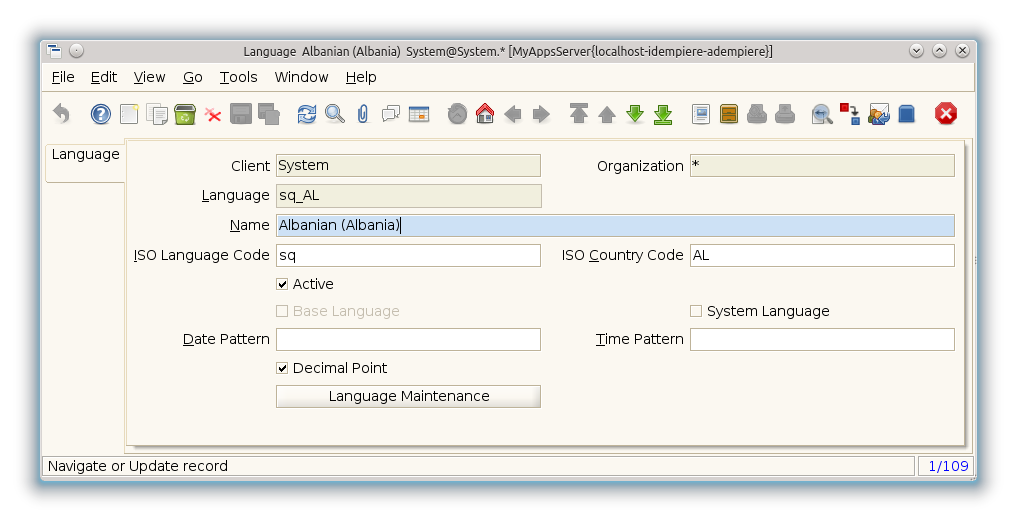The image size is (1017, 521).
Task: Open the window menu icon in the title bar
Action: tap(54, 51)
